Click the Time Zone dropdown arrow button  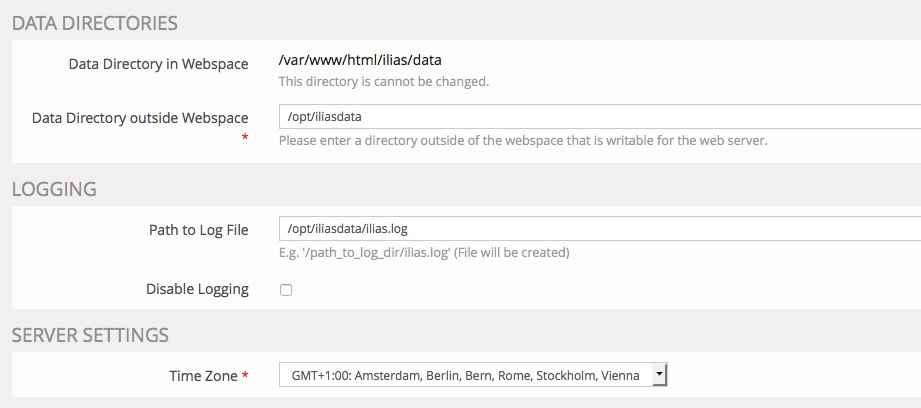(x=658, y=375)
